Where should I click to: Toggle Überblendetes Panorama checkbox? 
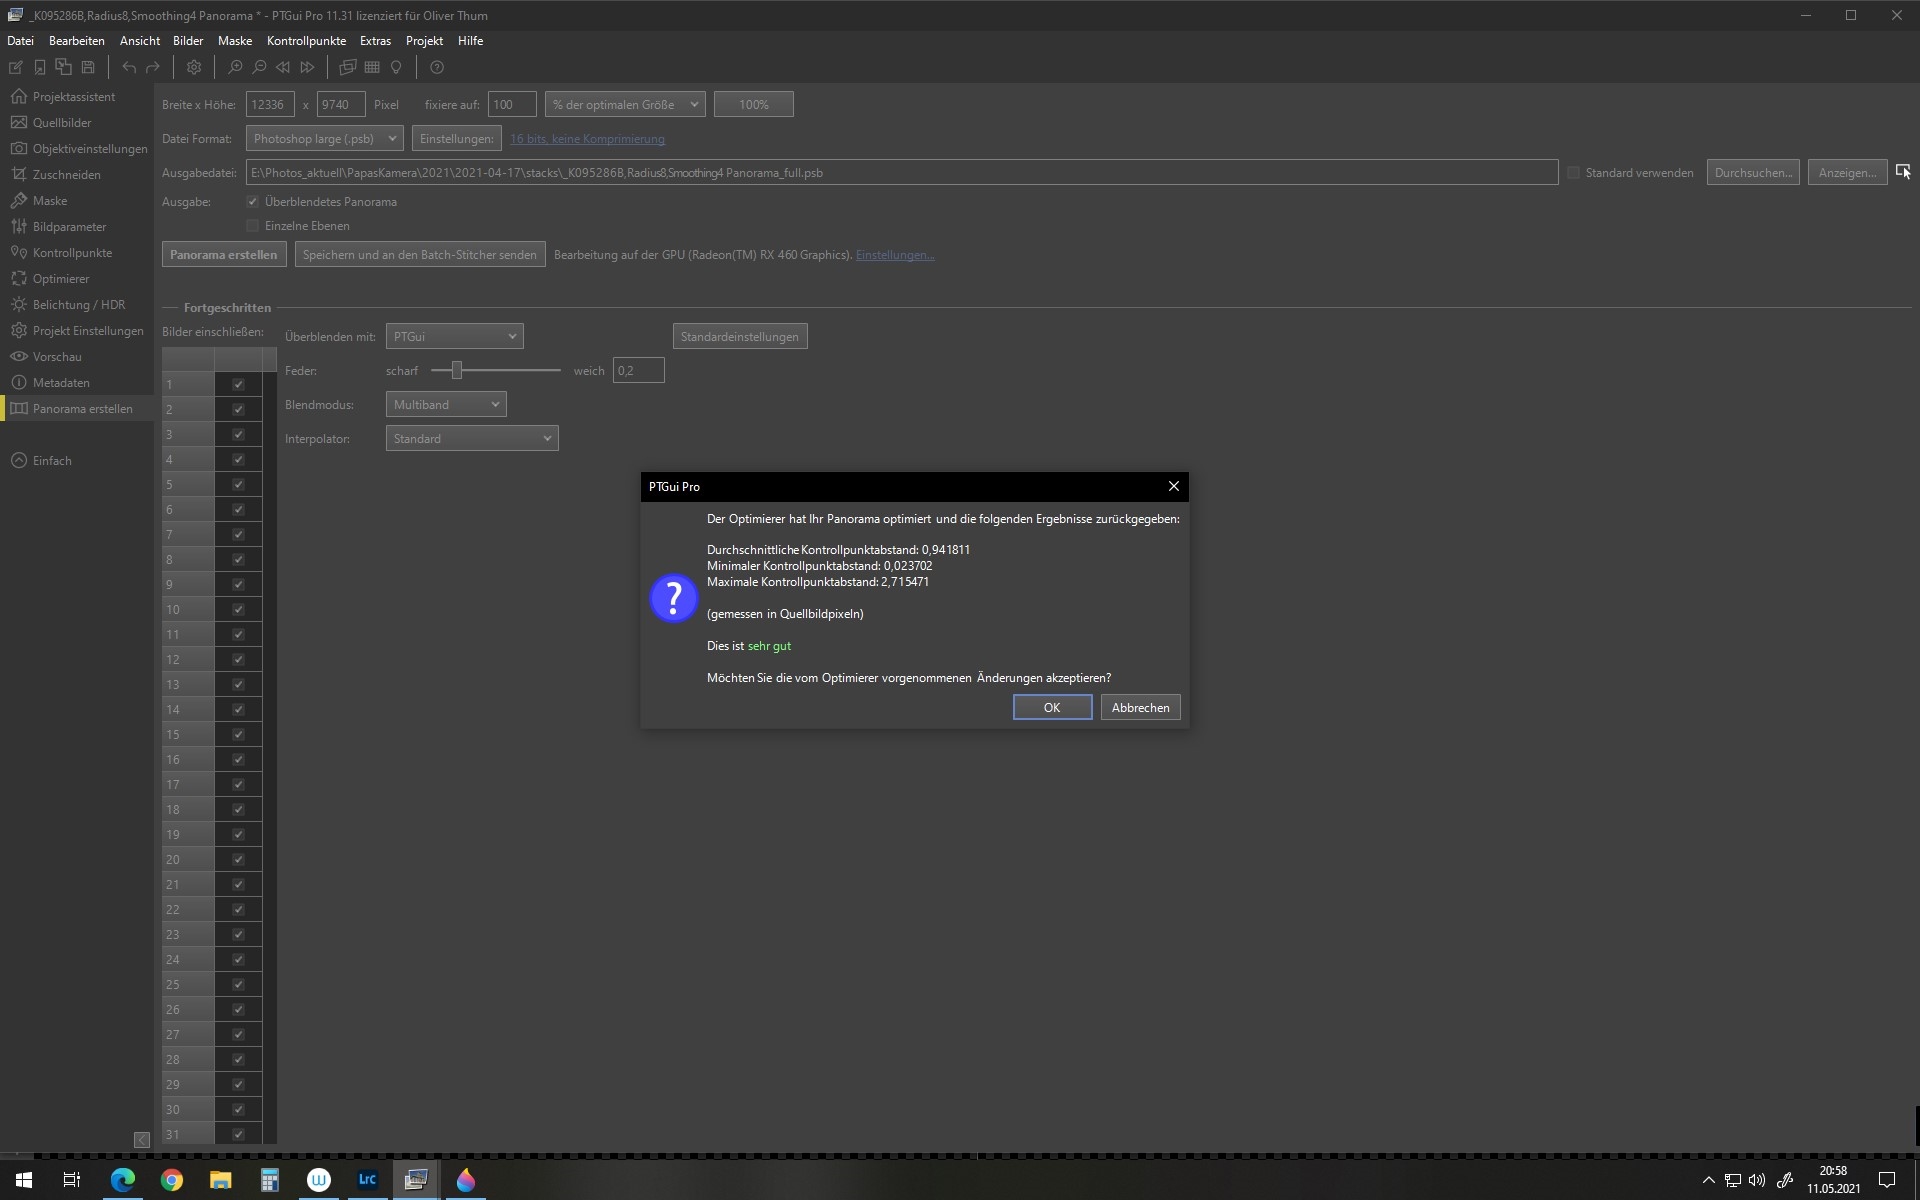(x=253, y=202)
